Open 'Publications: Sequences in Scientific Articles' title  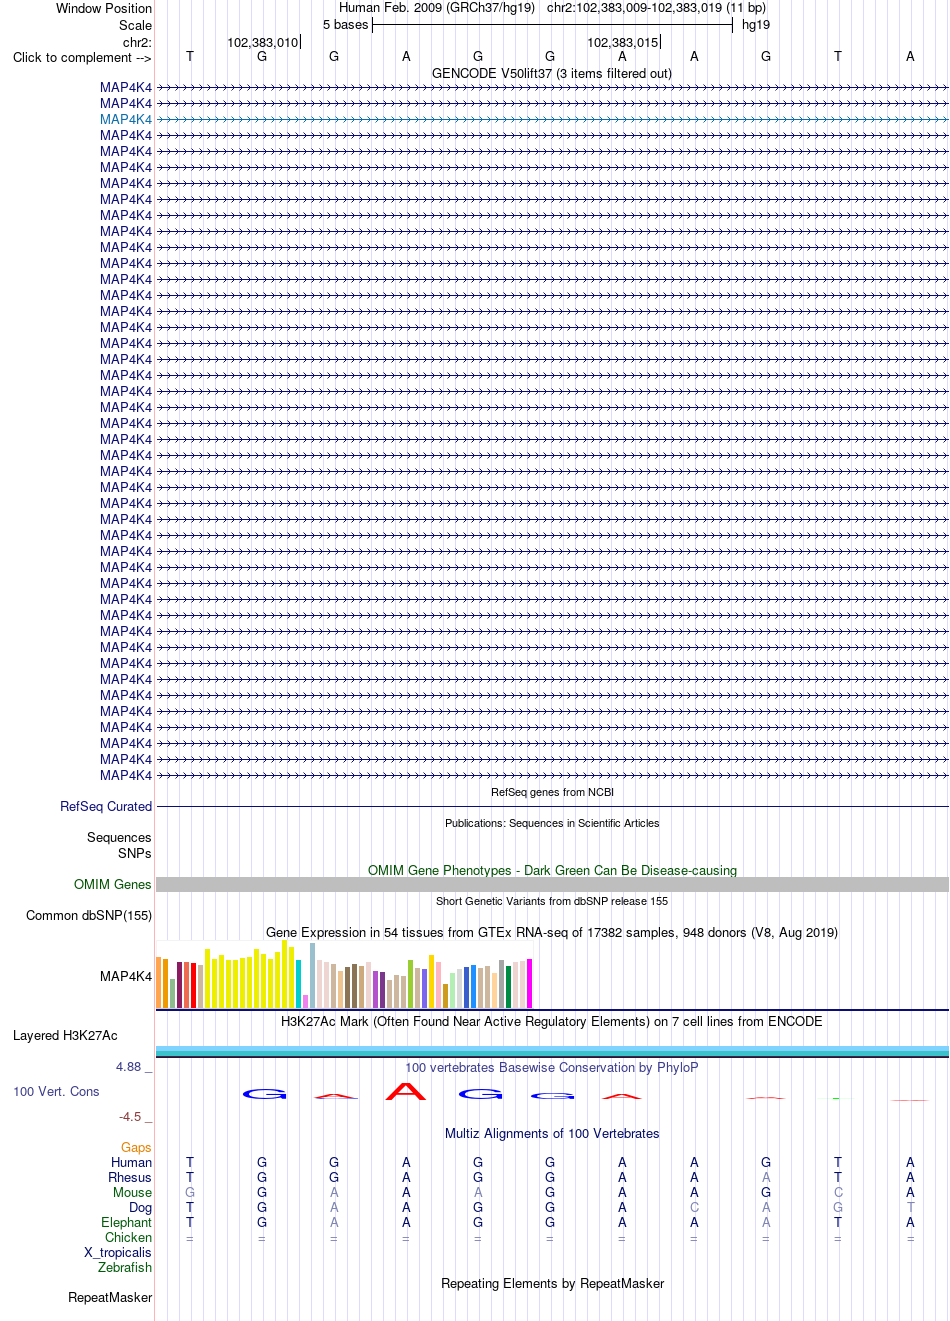point(552,823)
